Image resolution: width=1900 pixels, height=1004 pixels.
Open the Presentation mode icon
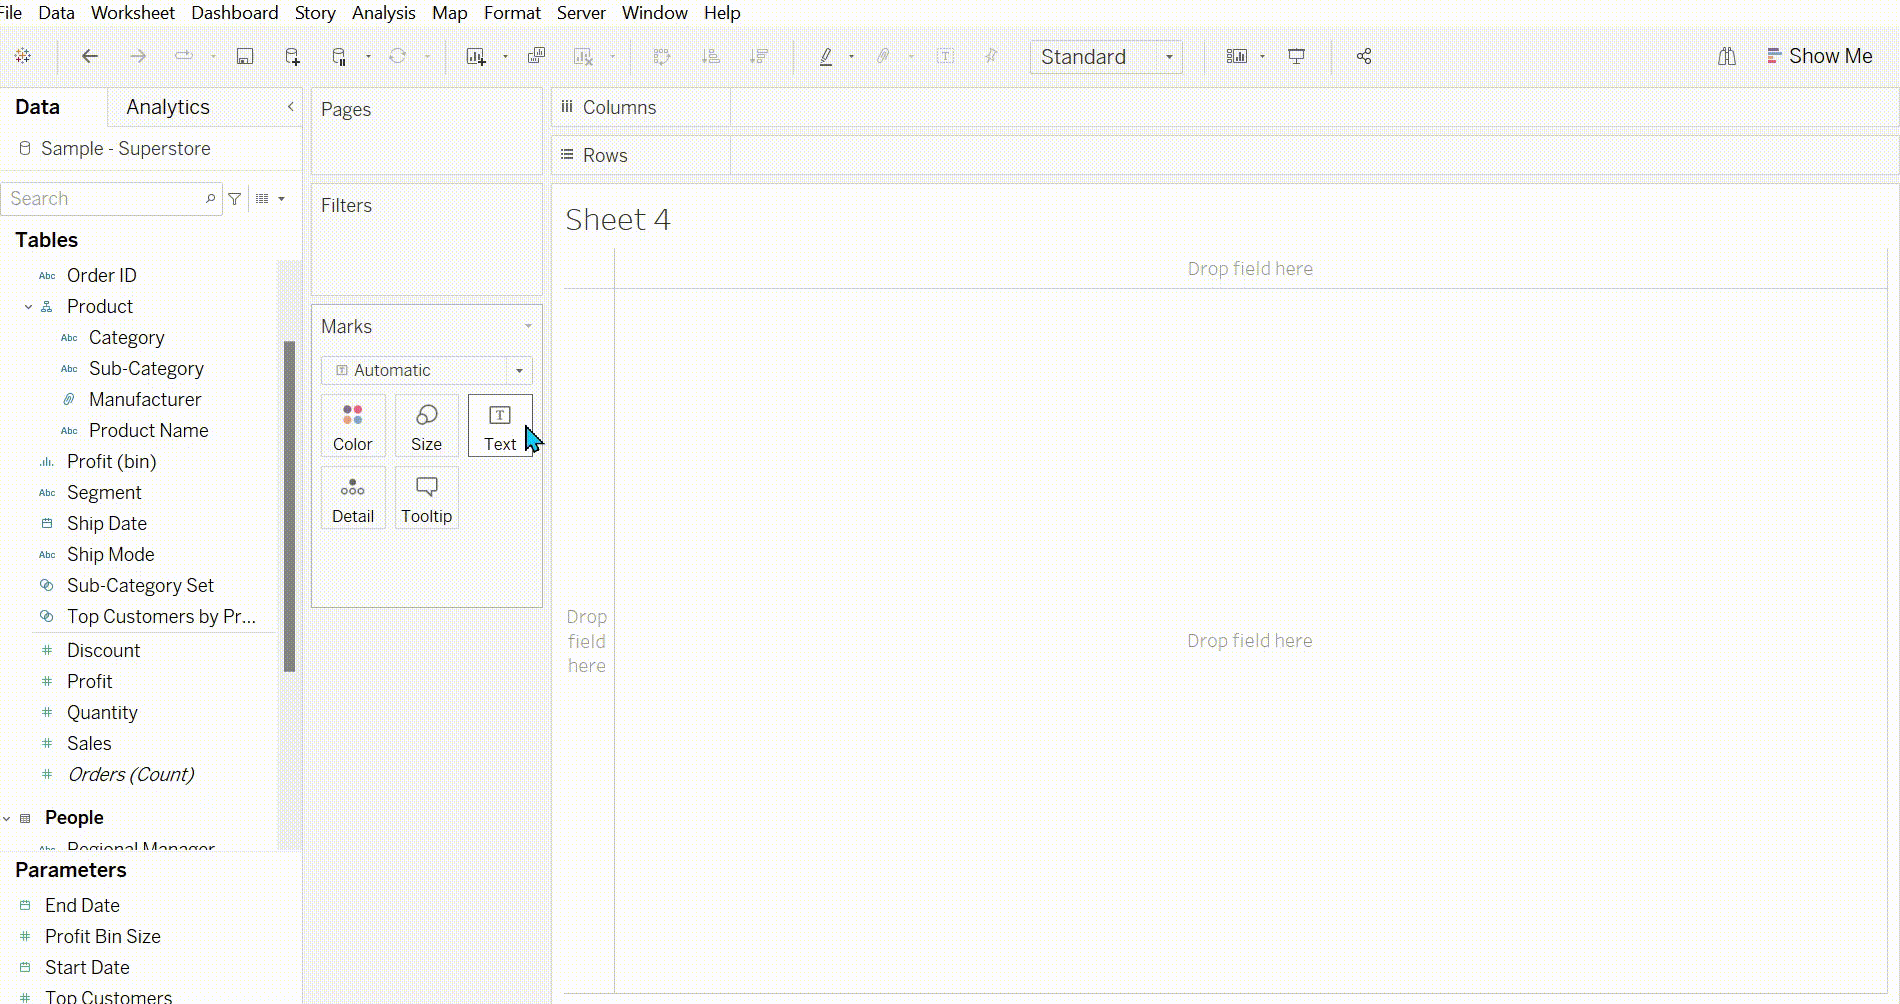pos(1296,57)
